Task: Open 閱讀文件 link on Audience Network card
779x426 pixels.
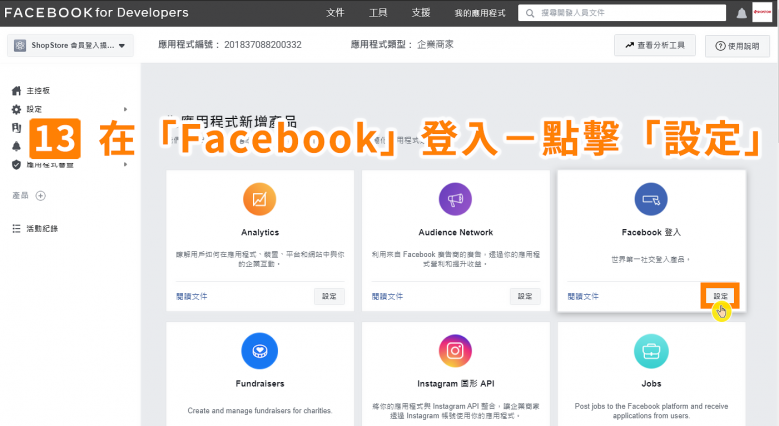Action: point(388,296)
